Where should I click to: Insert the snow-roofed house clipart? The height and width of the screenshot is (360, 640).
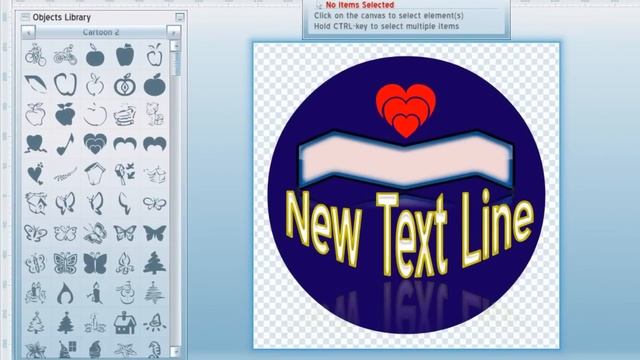(x=125, y=323)
